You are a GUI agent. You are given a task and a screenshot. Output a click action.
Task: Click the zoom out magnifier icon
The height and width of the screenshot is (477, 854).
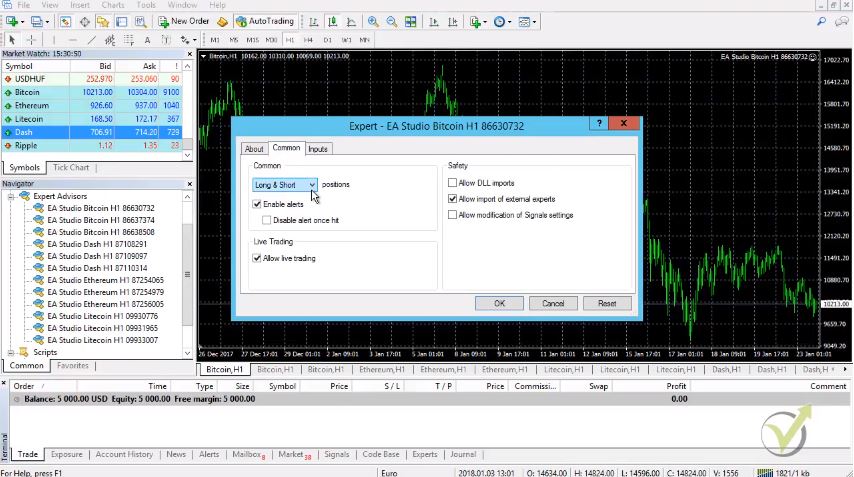[x=391, y=21]
